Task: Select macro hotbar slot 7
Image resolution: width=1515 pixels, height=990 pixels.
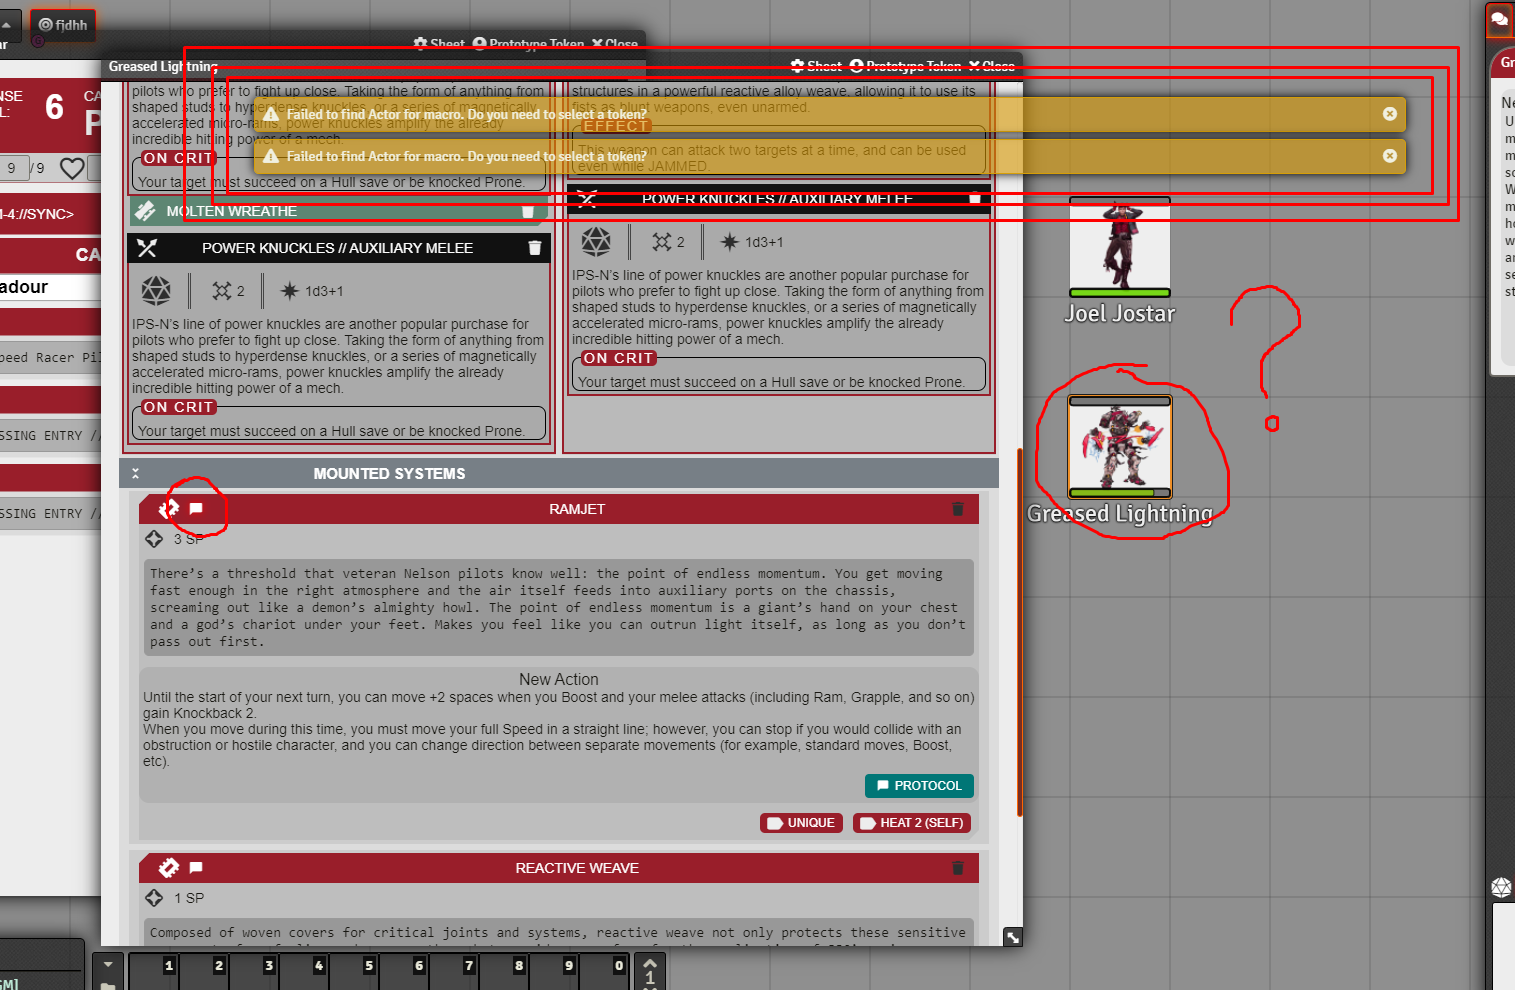Action: point(454,972)
